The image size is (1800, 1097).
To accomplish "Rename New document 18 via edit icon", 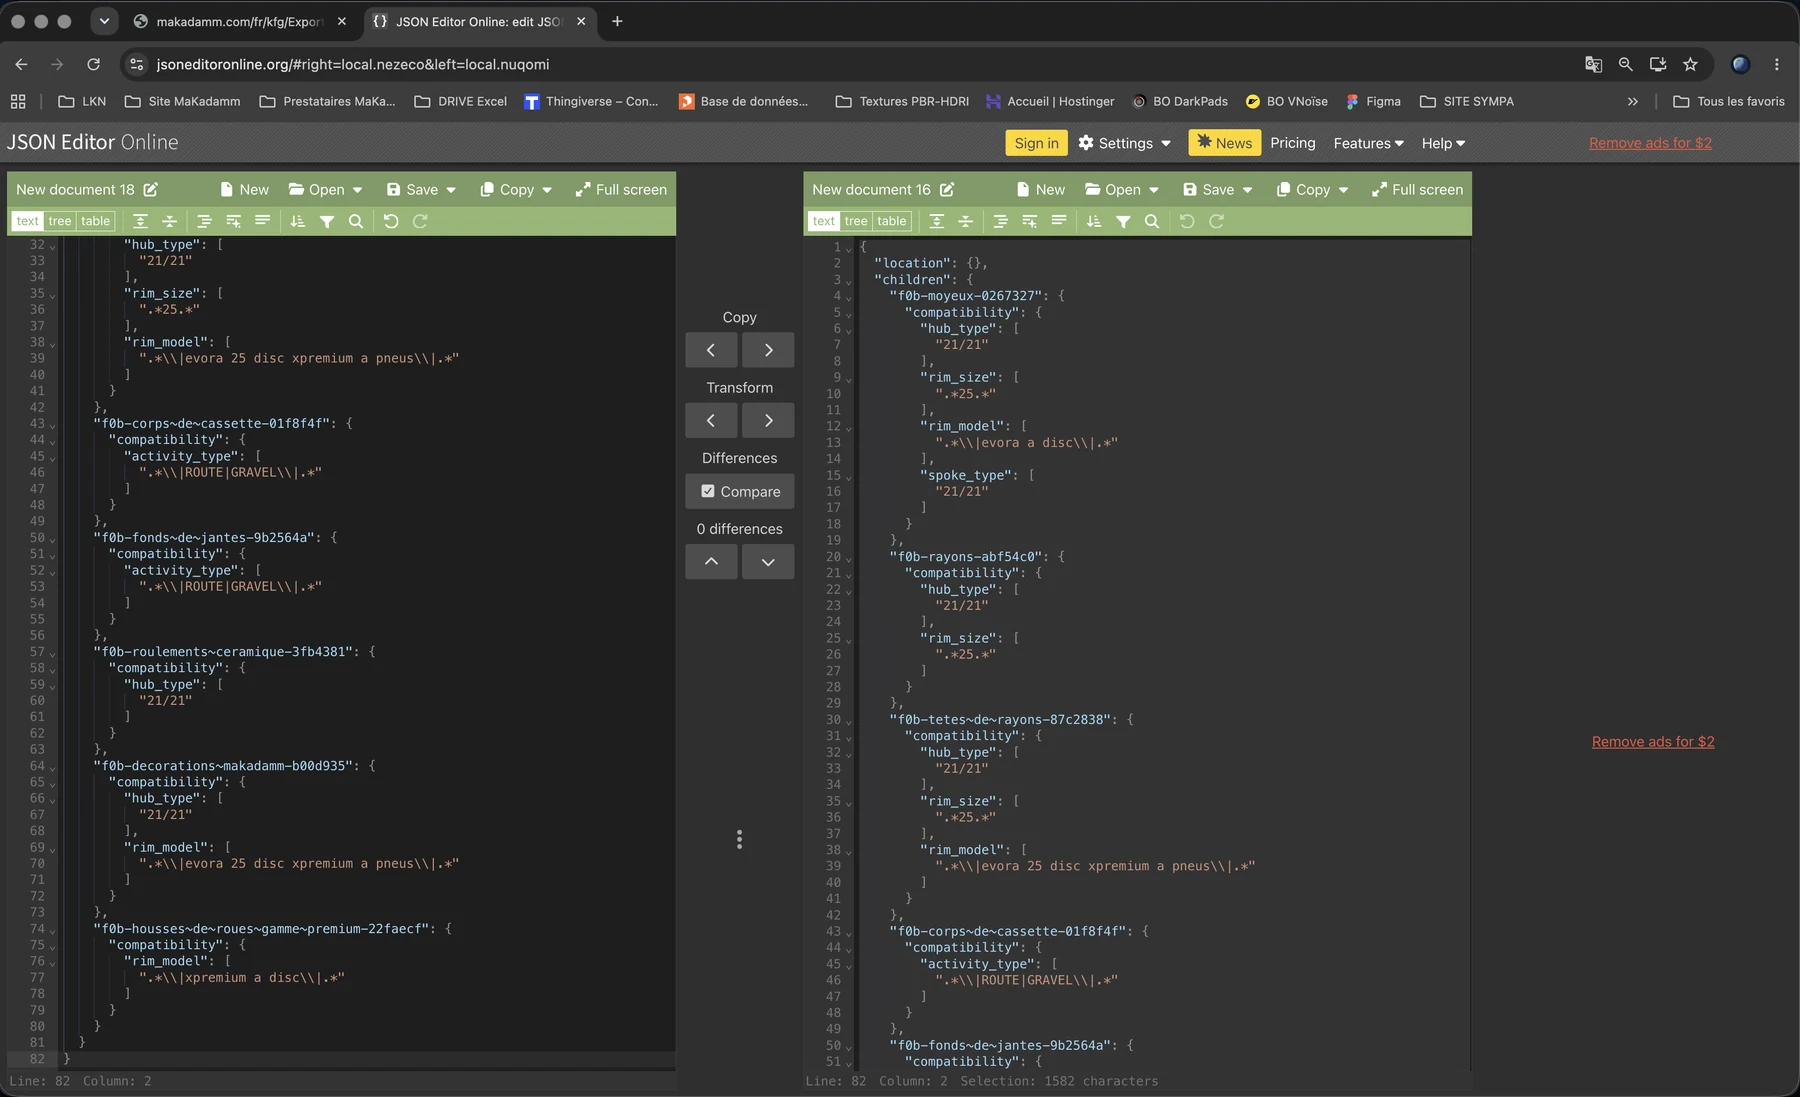I will click(151, 190).
